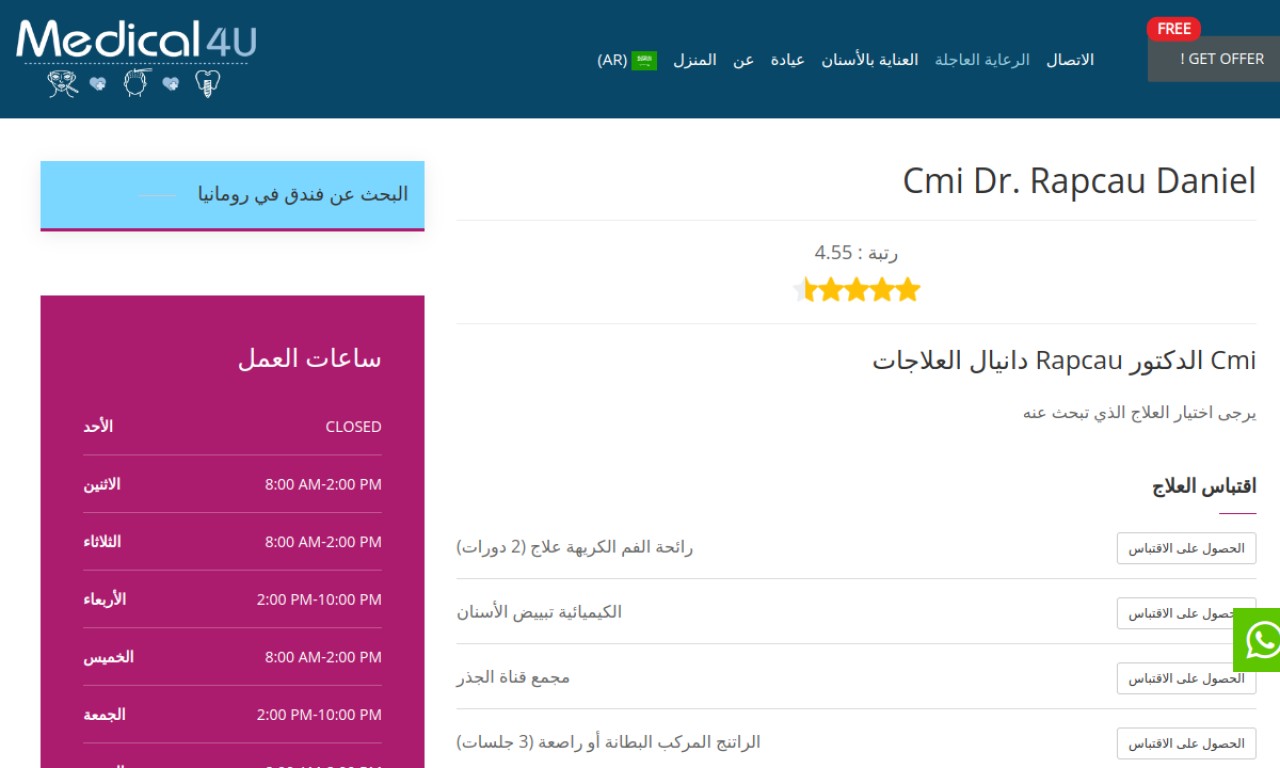Click الخميس day label
This screenshot has height=768, width=1280.
pyautogui.click(x=108, y=657)
